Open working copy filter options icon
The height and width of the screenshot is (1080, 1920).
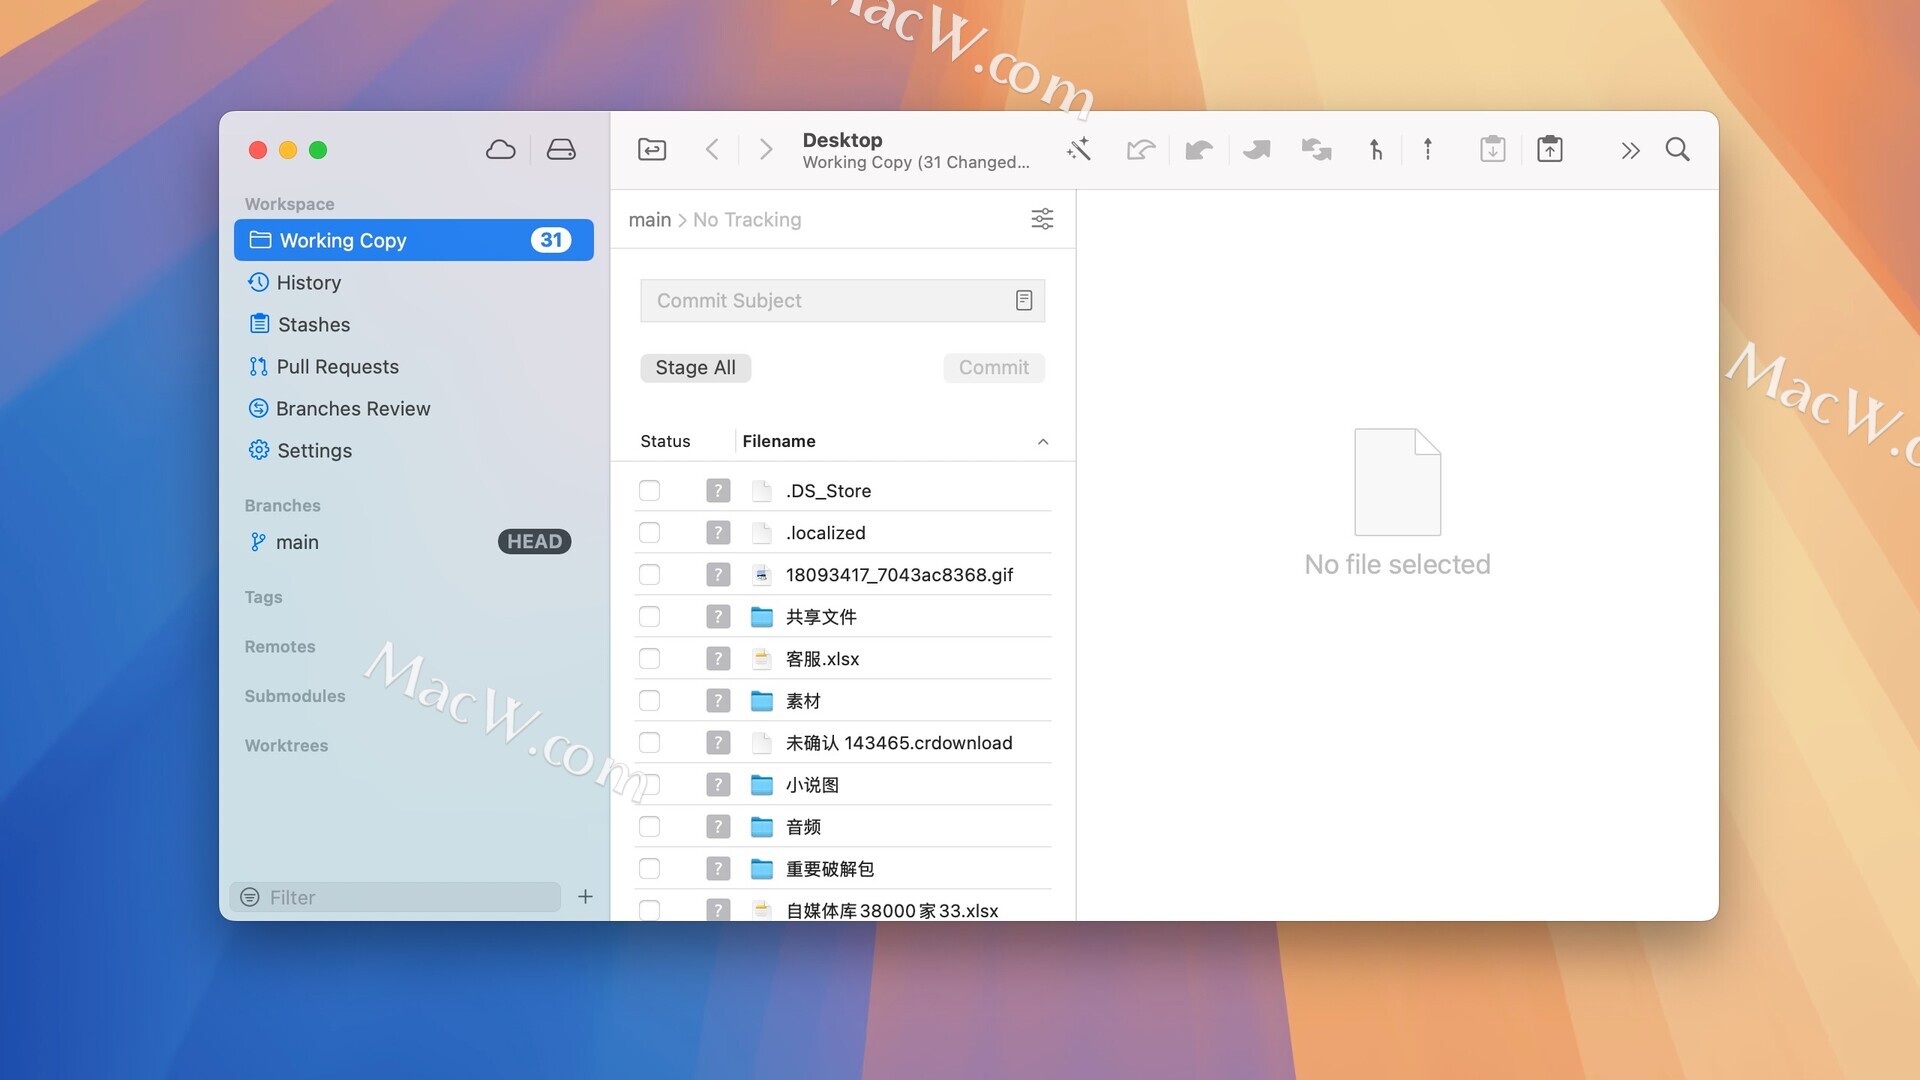click(1042, 219)
